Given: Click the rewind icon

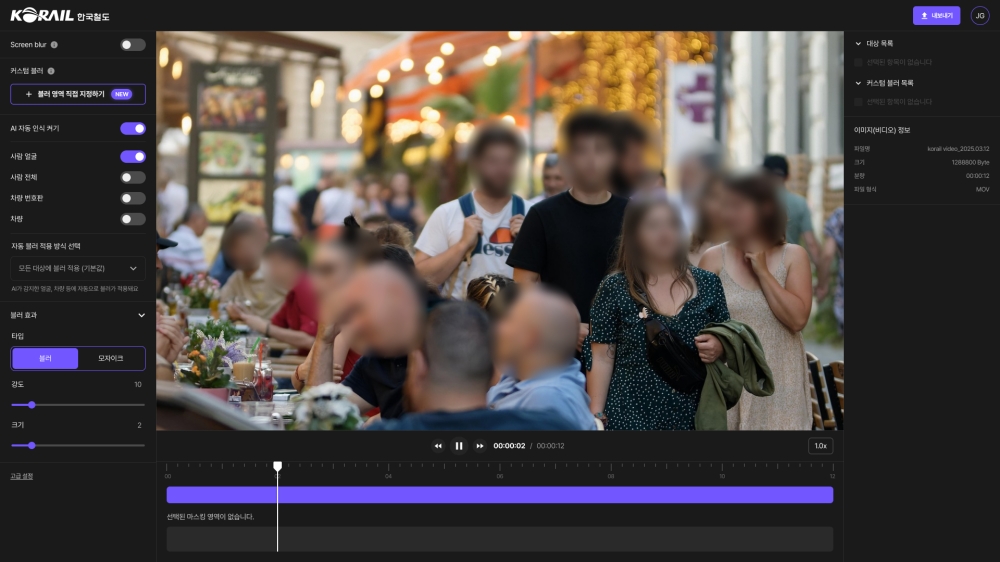Looking at the screenshot, I should [x=438, y=446].
